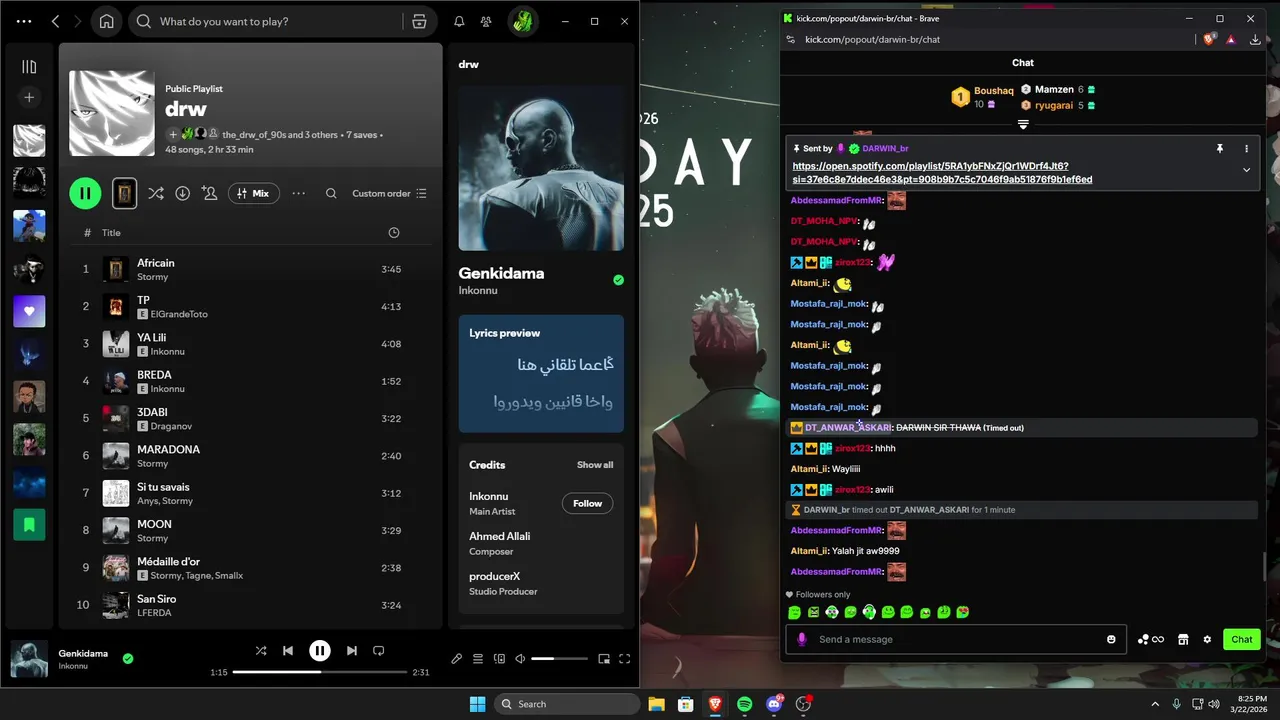Follow Inkonnu in Credits

tap(587, 503)
